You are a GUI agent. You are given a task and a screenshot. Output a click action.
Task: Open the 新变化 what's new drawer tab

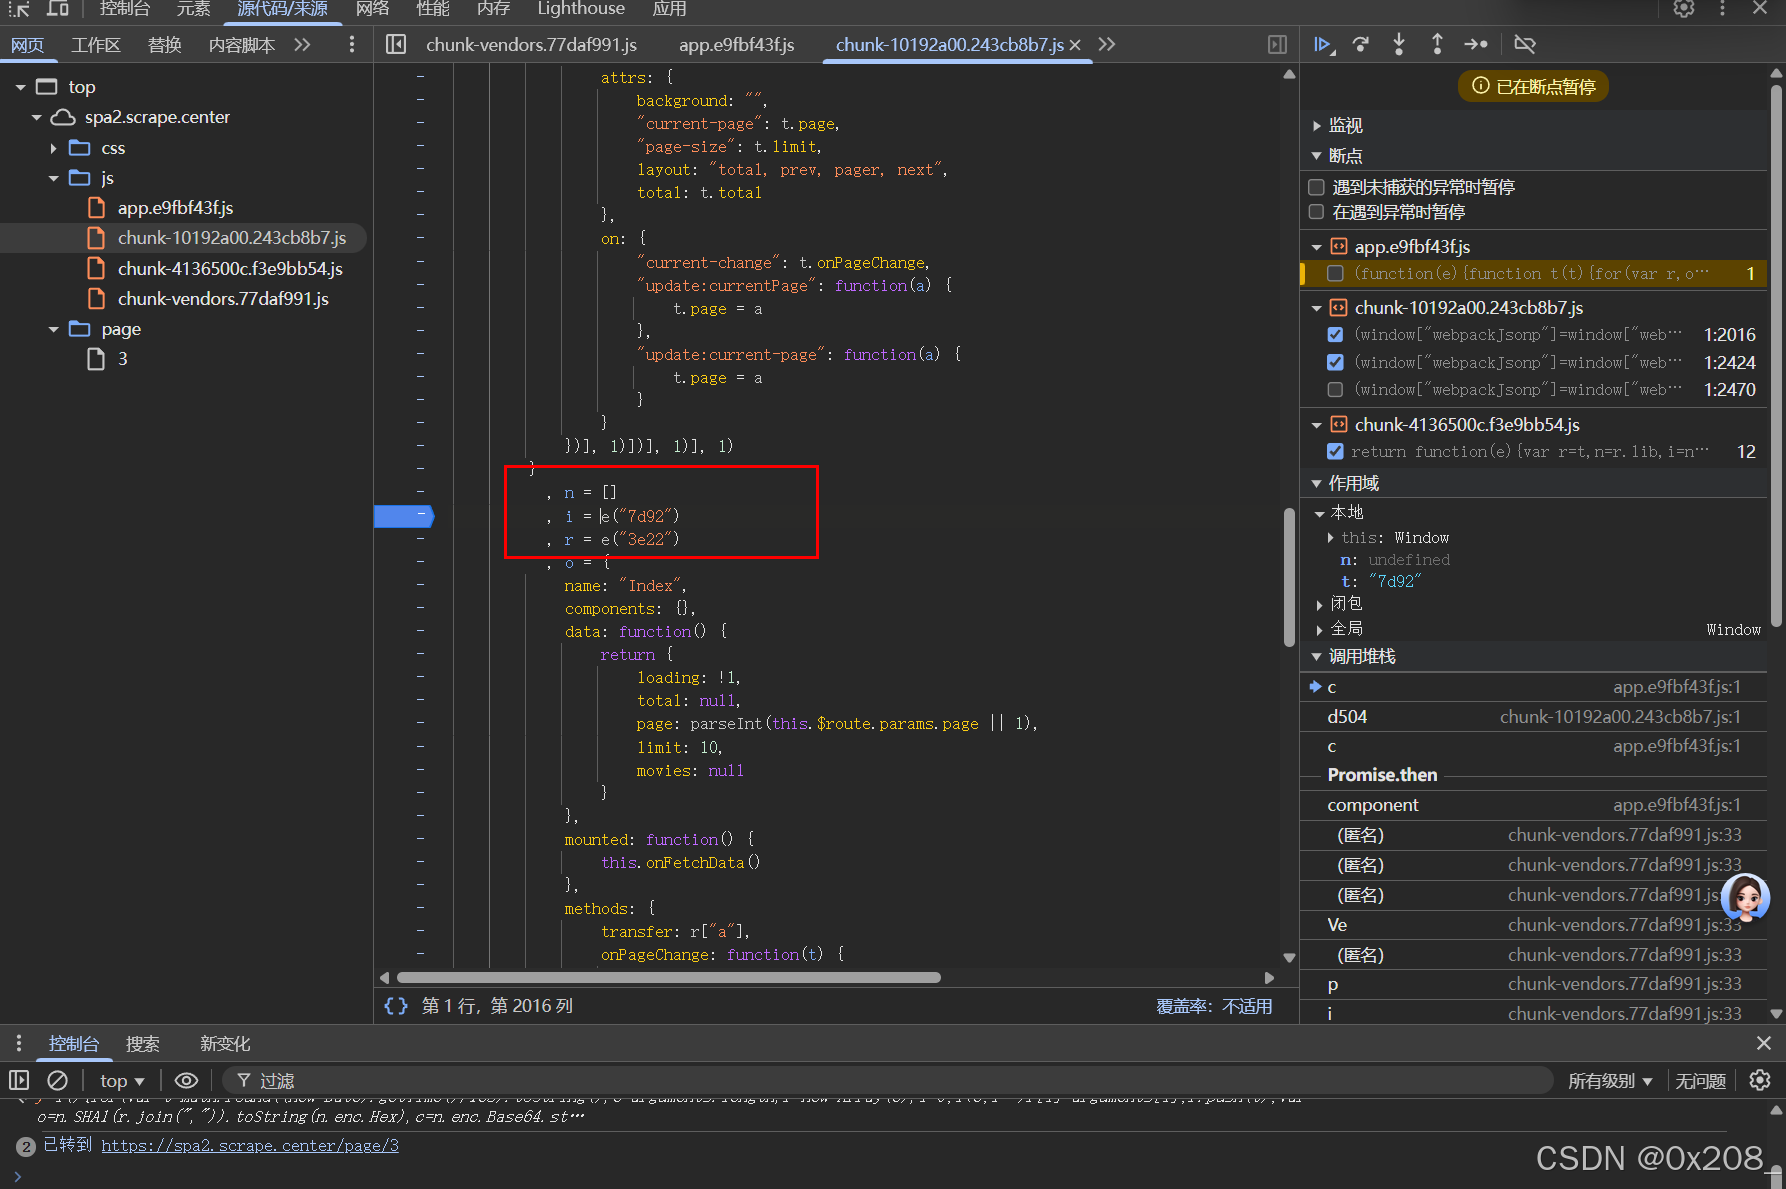point(225,1043)
